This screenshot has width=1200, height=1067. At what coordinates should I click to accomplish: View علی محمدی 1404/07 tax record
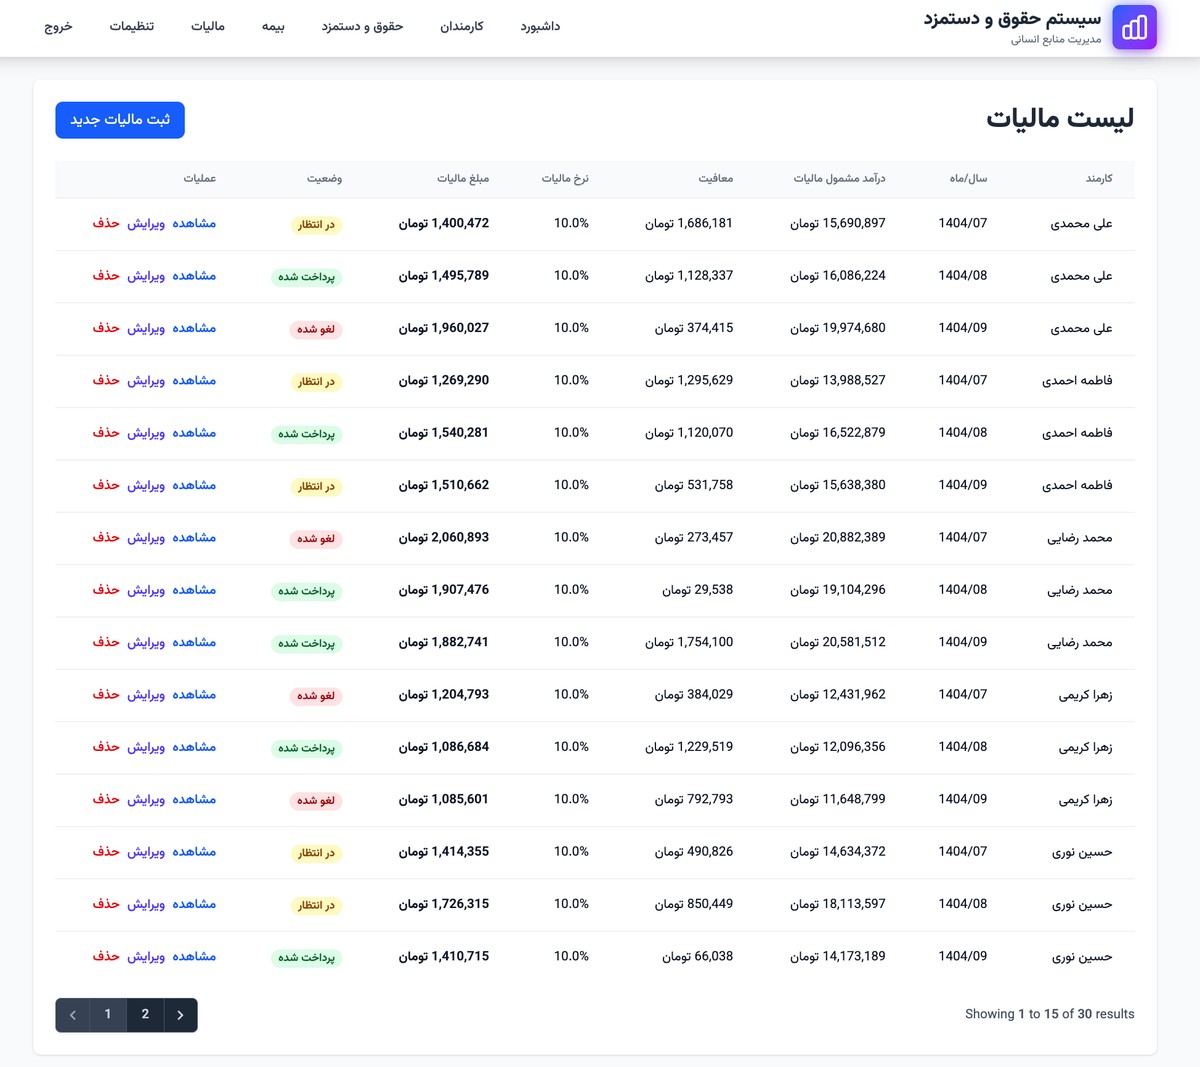[x=194, y=224]
